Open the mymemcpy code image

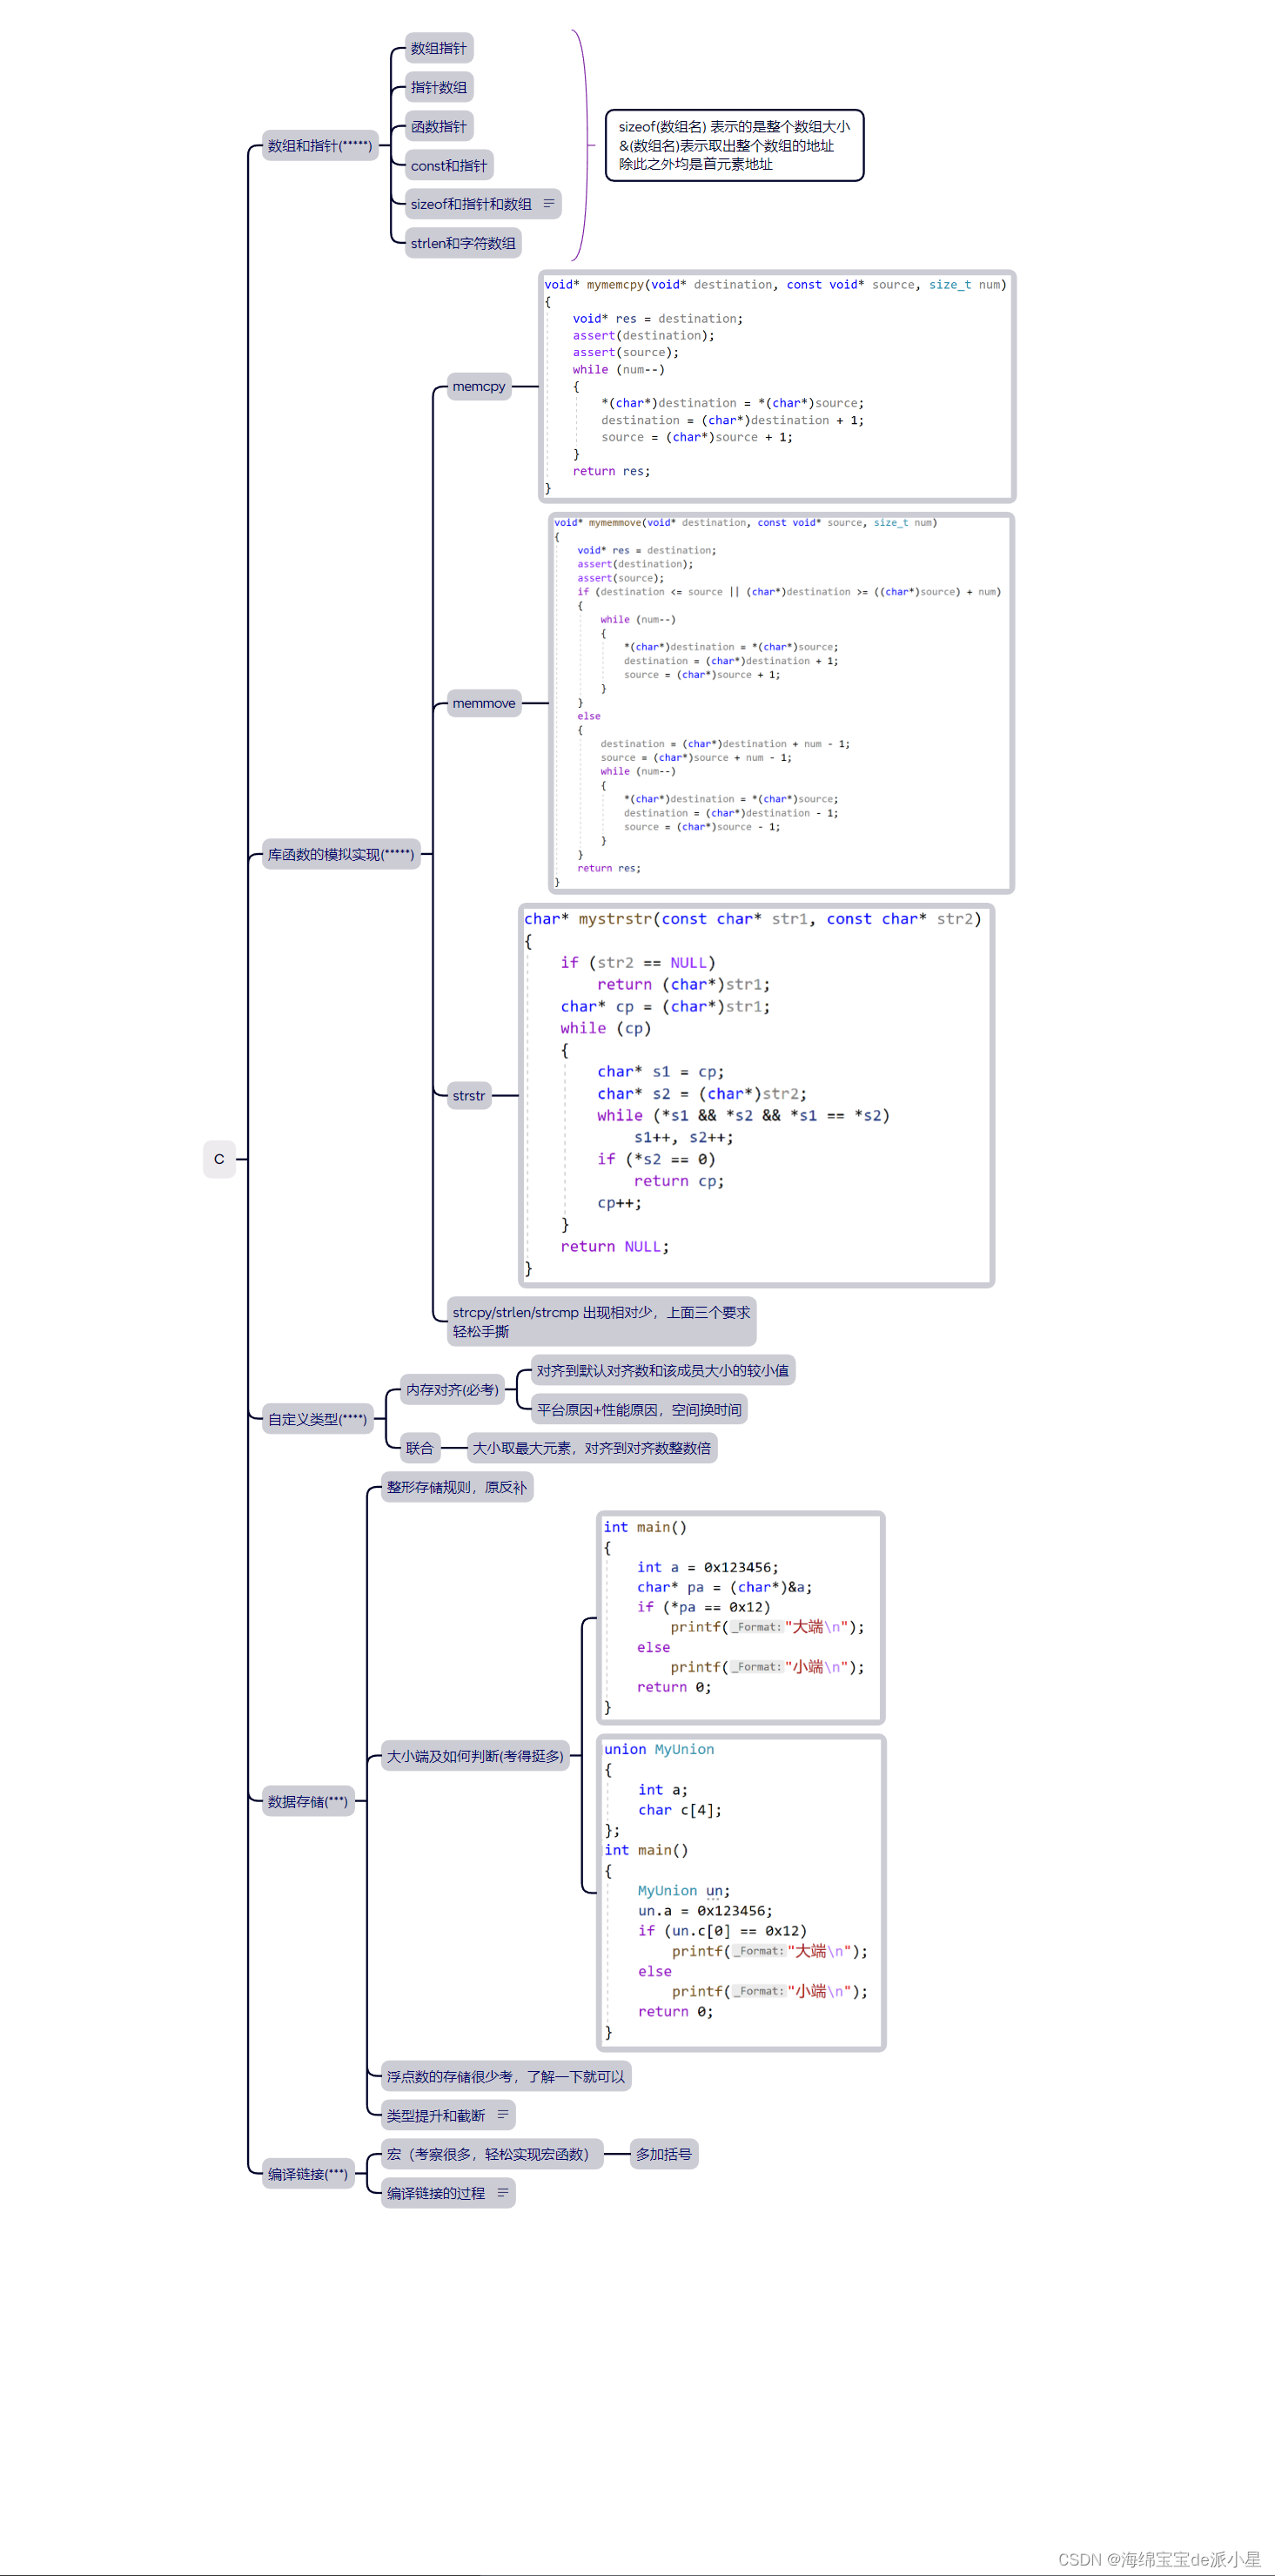click(x=777, y=386)
